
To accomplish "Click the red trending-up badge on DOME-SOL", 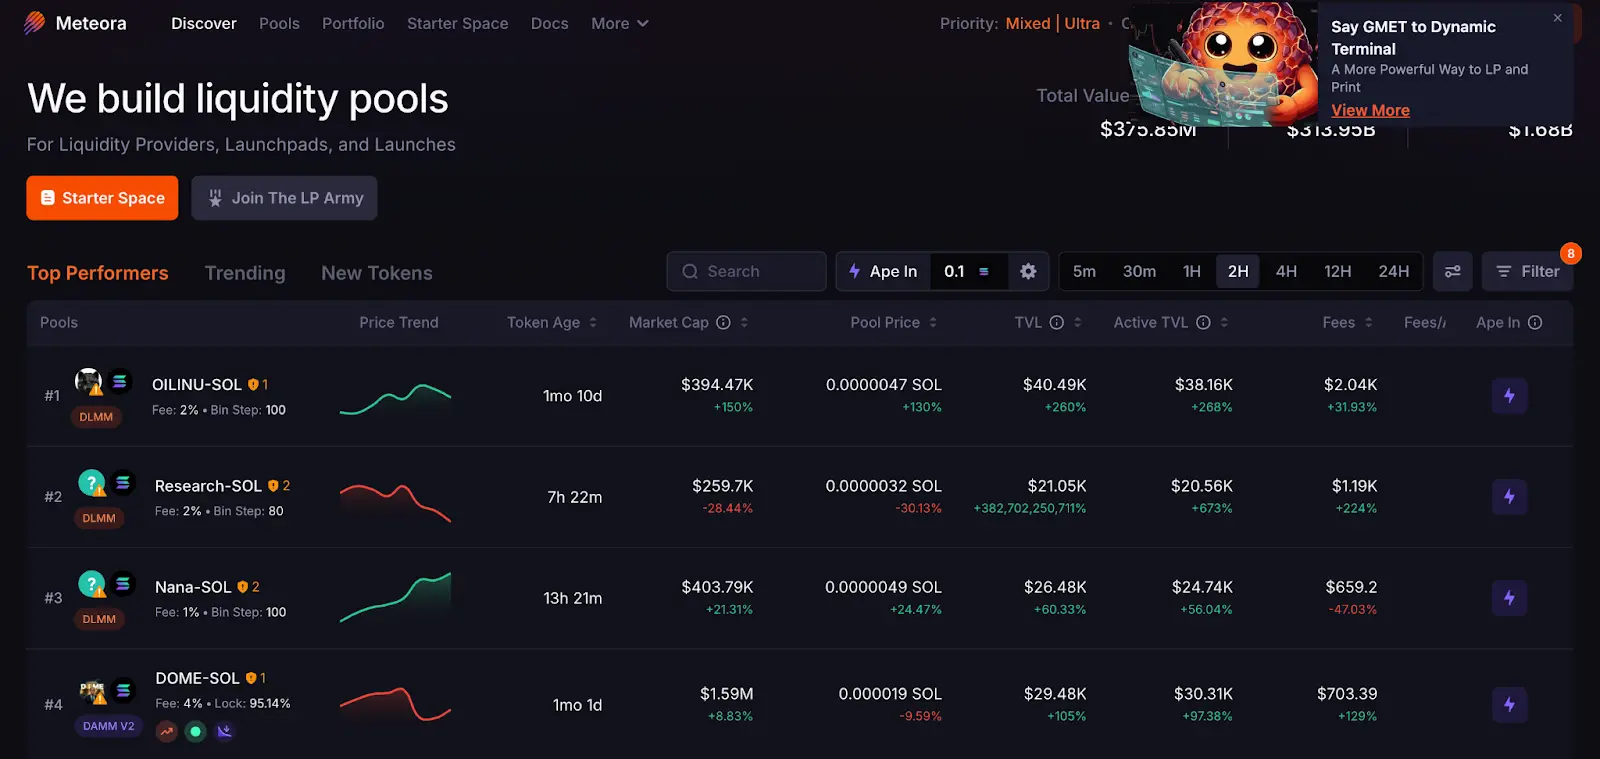I will 167,731.
